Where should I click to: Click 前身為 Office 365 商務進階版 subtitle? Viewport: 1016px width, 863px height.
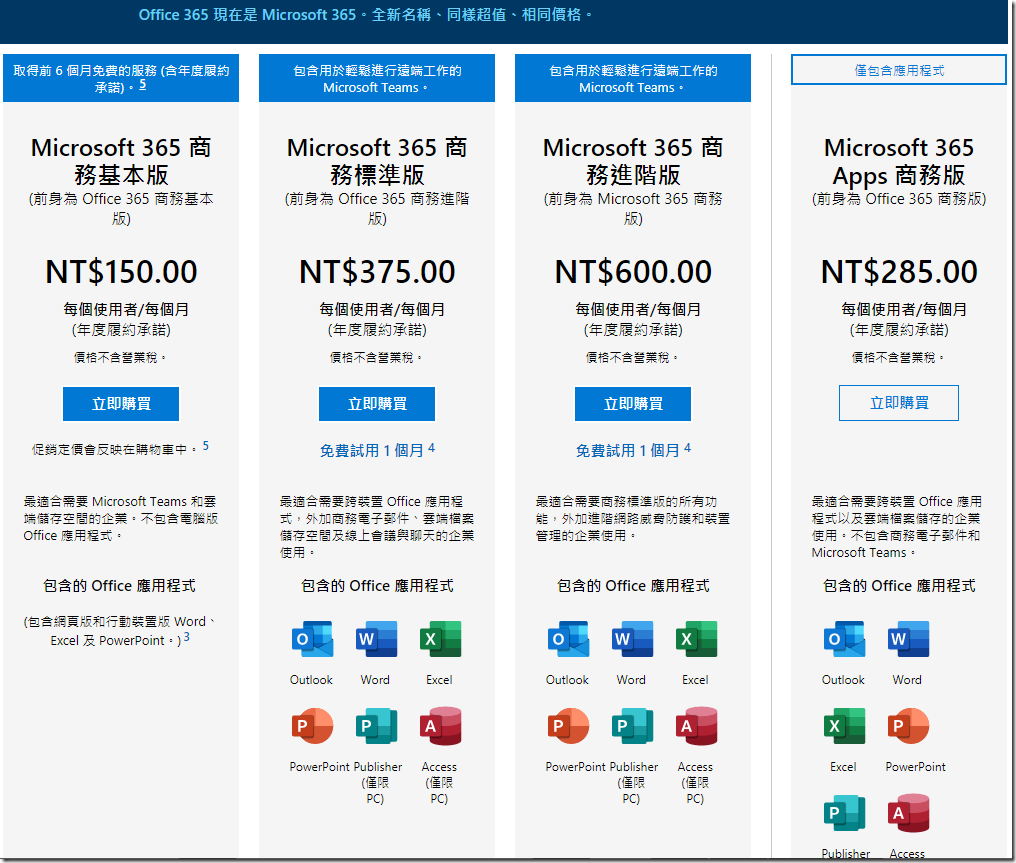[377, 209]
